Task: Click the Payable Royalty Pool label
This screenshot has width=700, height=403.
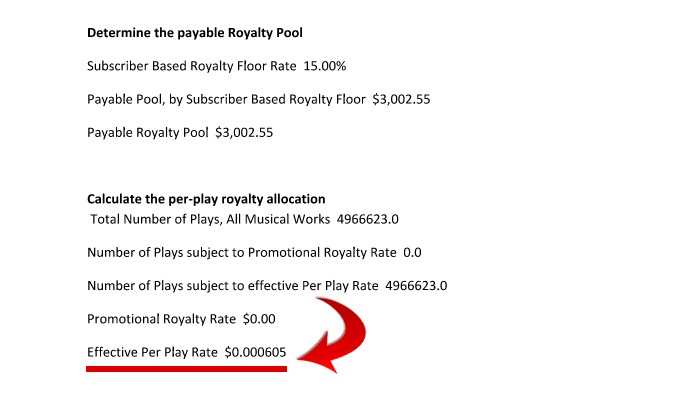Action: point(148,133)
